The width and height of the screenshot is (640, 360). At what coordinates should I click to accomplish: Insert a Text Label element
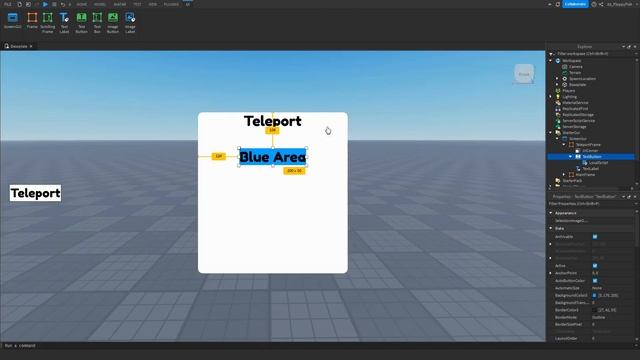(x=64, y=23)
